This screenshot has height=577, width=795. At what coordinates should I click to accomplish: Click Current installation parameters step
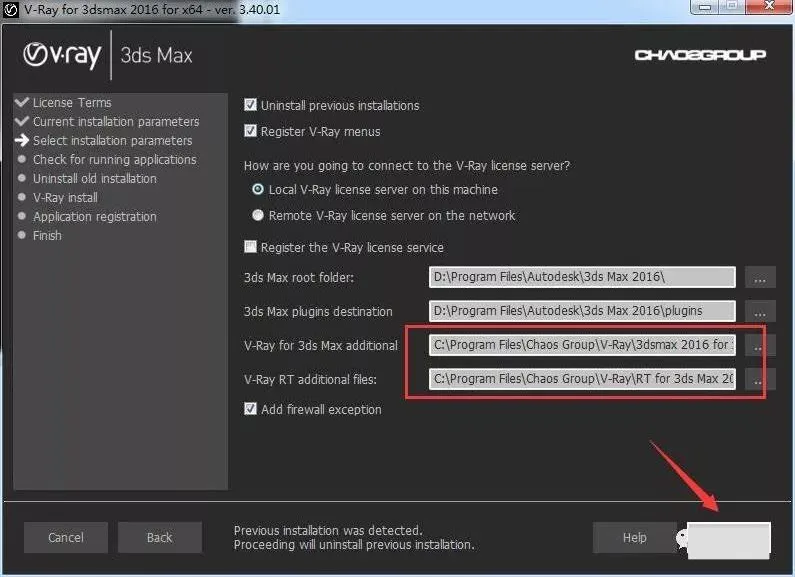[x=116, y=122]
